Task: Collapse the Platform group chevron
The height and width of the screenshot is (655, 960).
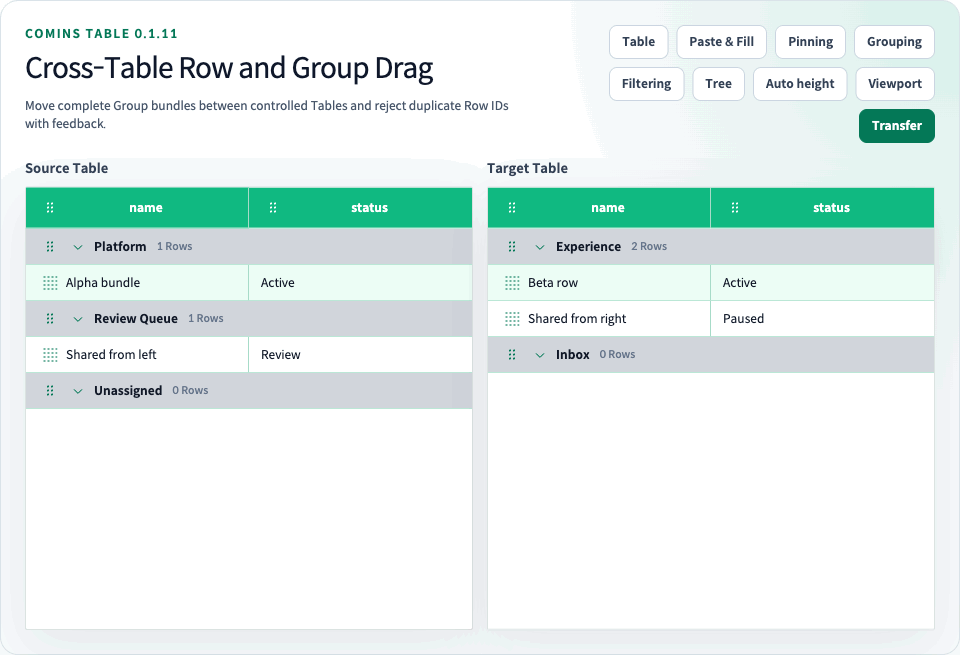Action: coord(78,247)
